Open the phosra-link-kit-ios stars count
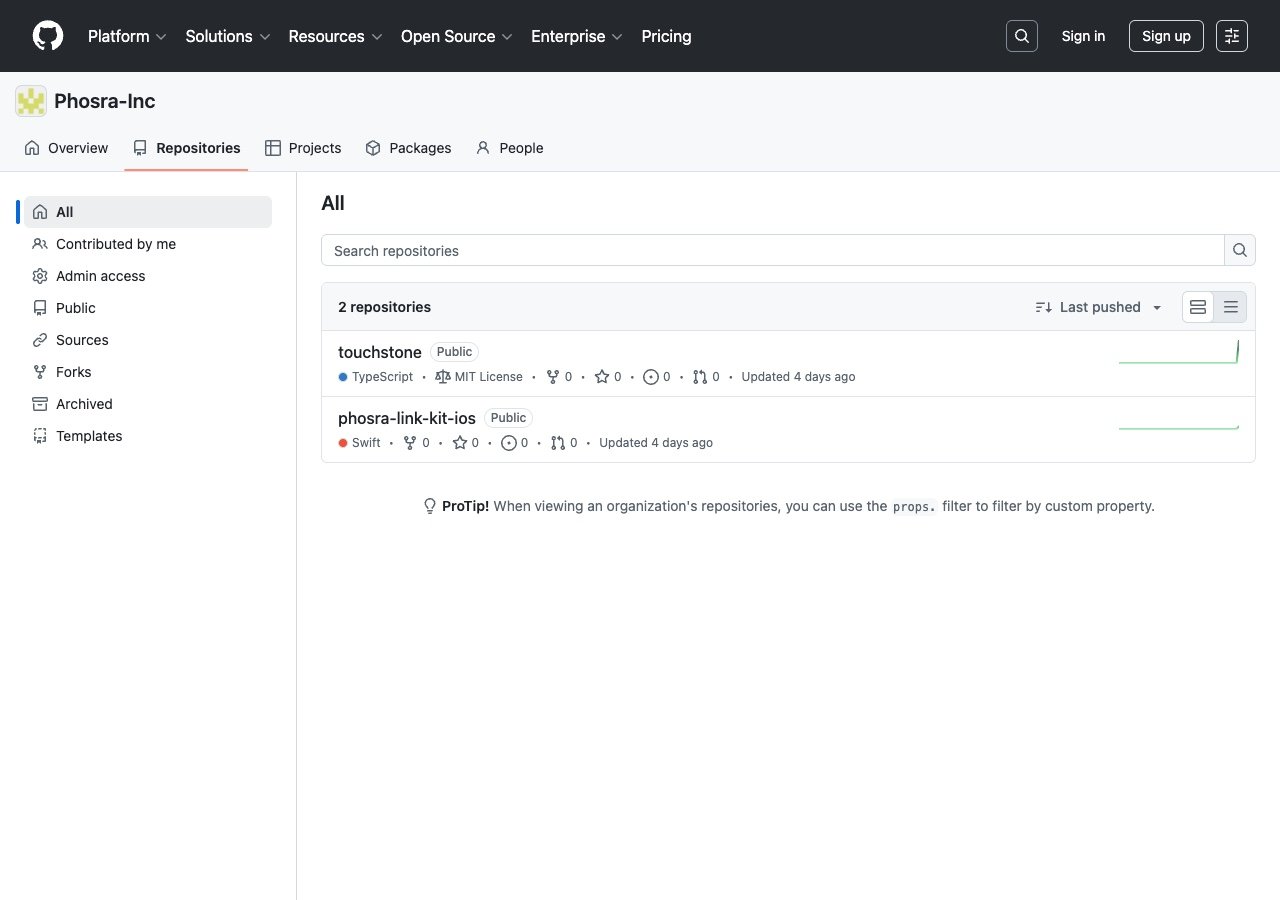 click(466, 443)
